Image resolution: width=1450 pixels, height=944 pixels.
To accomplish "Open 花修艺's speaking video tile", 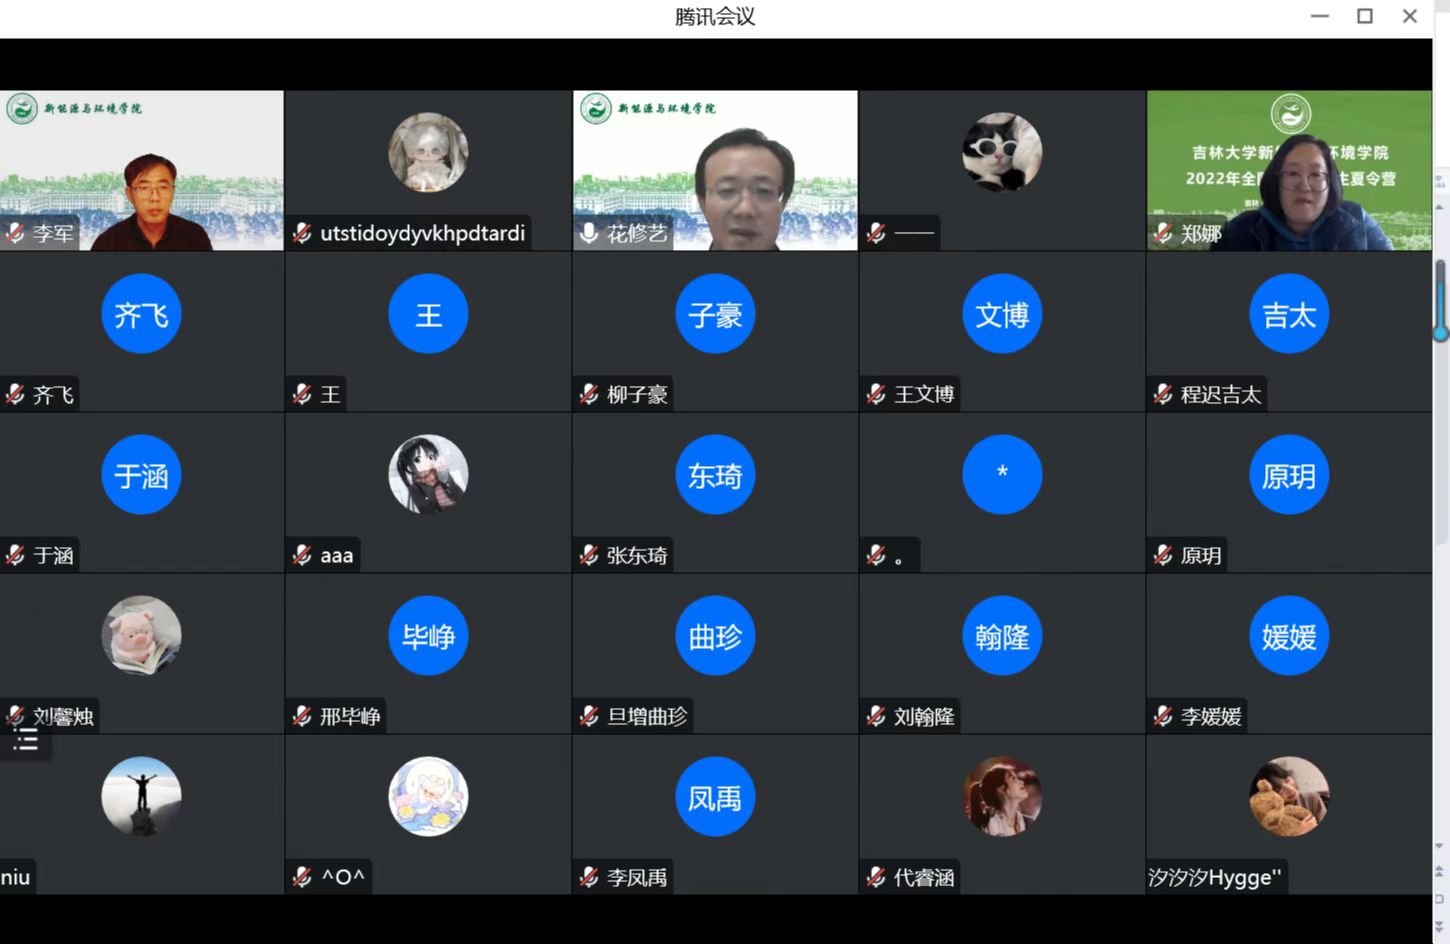I will 715,170.
